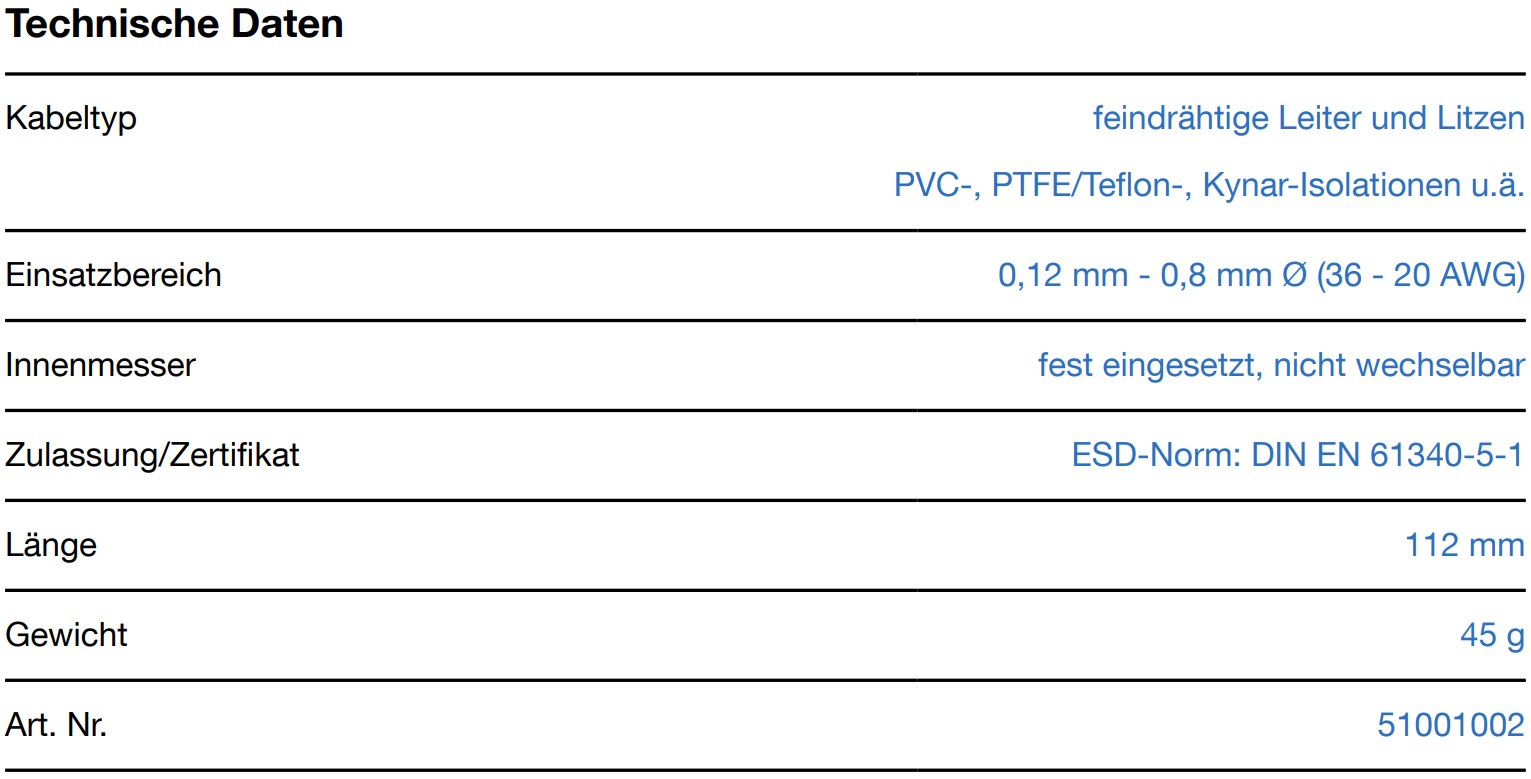Click fest eingesetzt, nicht wechselbar text

click(x=1282, y=365)
